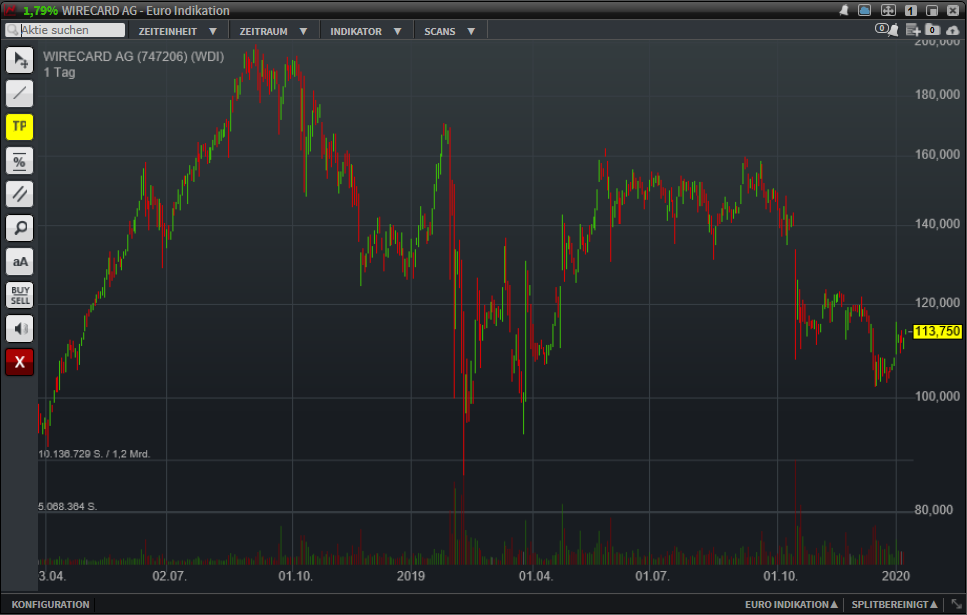Viewport: 967px width, 615px height.
Task: Select the trend line drawing tool
Action: (19, 93)
